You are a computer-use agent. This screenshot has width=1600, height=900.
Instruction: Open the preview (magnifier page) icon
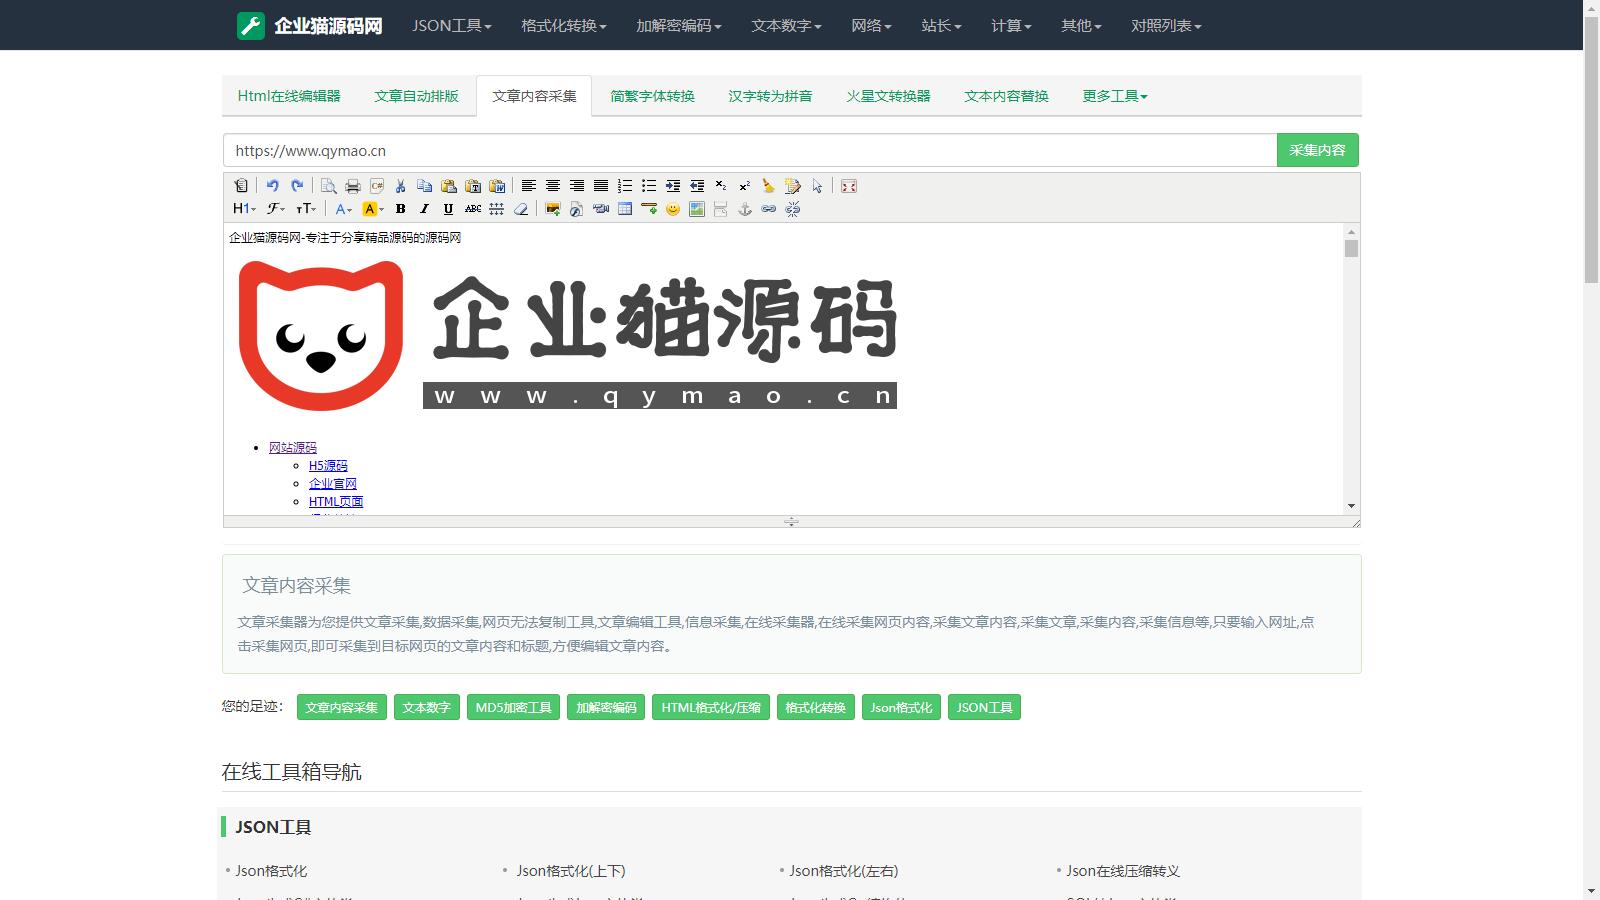point(329,186)
